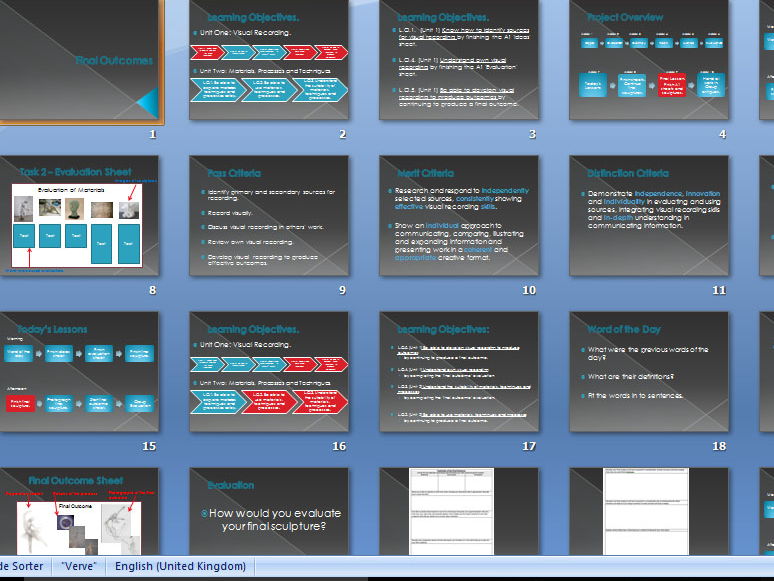Select slide 9 Pass Criteria thumbnail
Image resolution: width=774 pixels, height=581 pixels.
tap(269, 215)
